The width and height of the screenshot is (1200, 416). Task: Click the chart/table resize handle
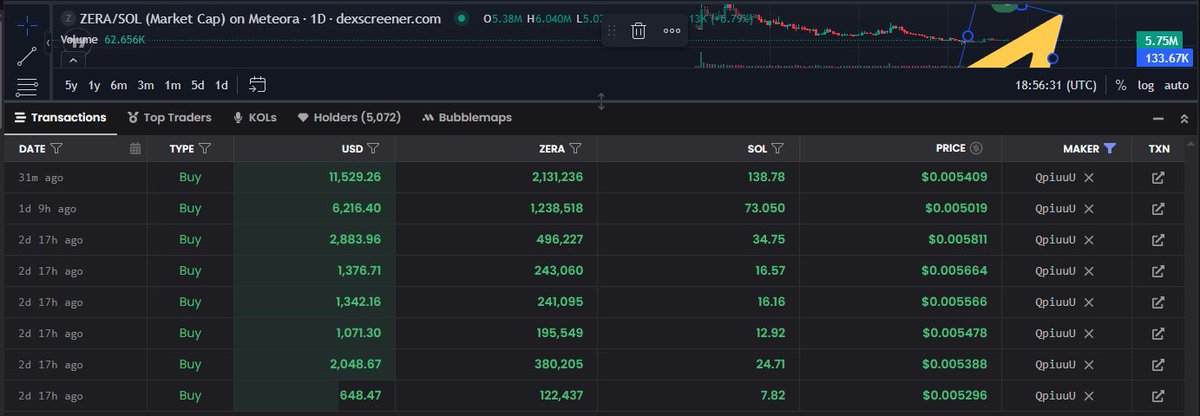pos(601,101)
